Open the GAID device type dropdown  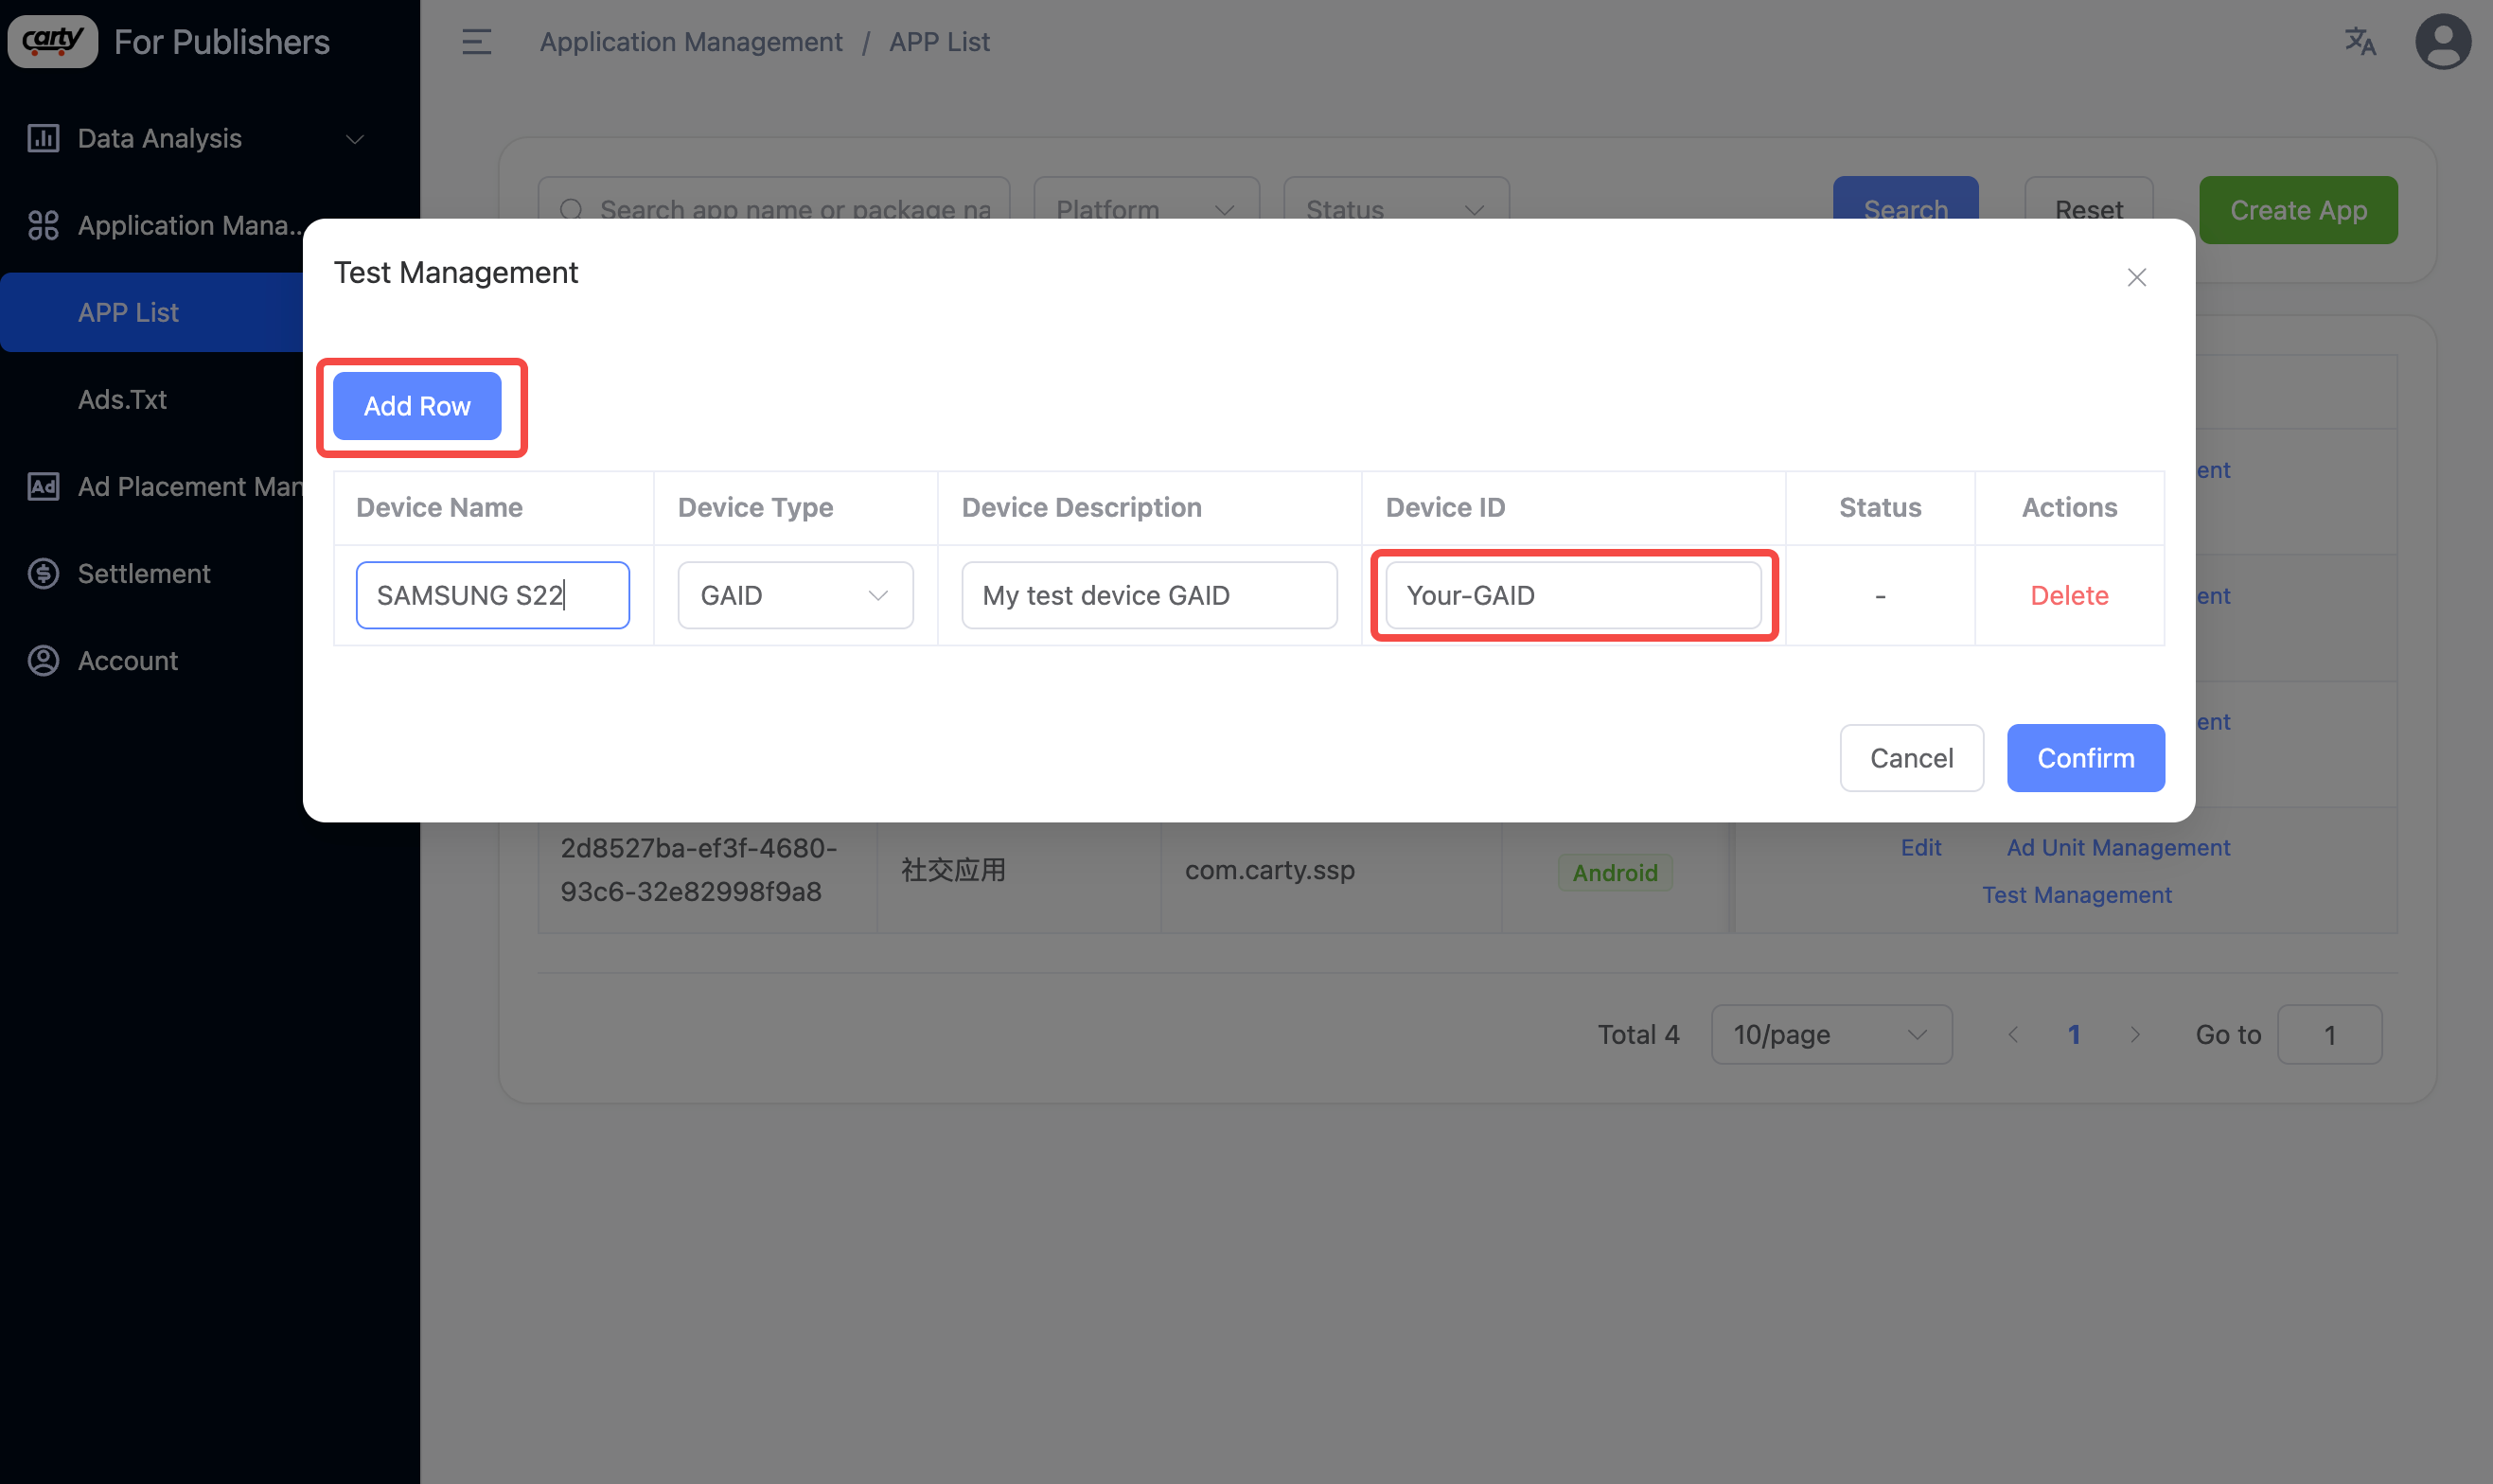click(795, 595)
